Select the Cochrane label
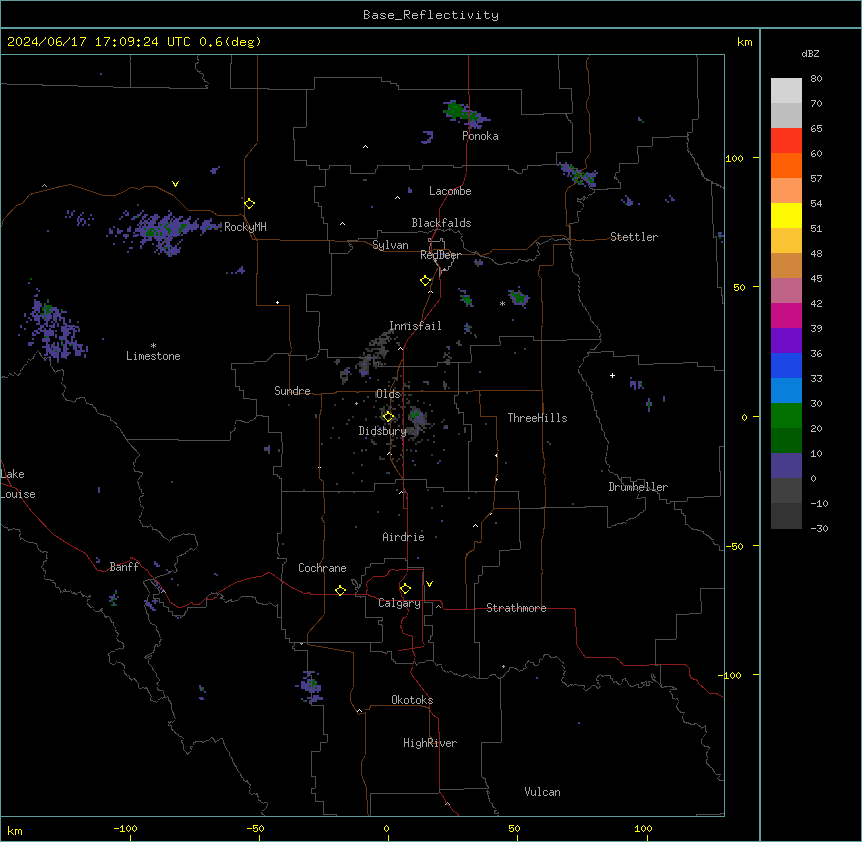The image size is (862, 842). (322, 568)
